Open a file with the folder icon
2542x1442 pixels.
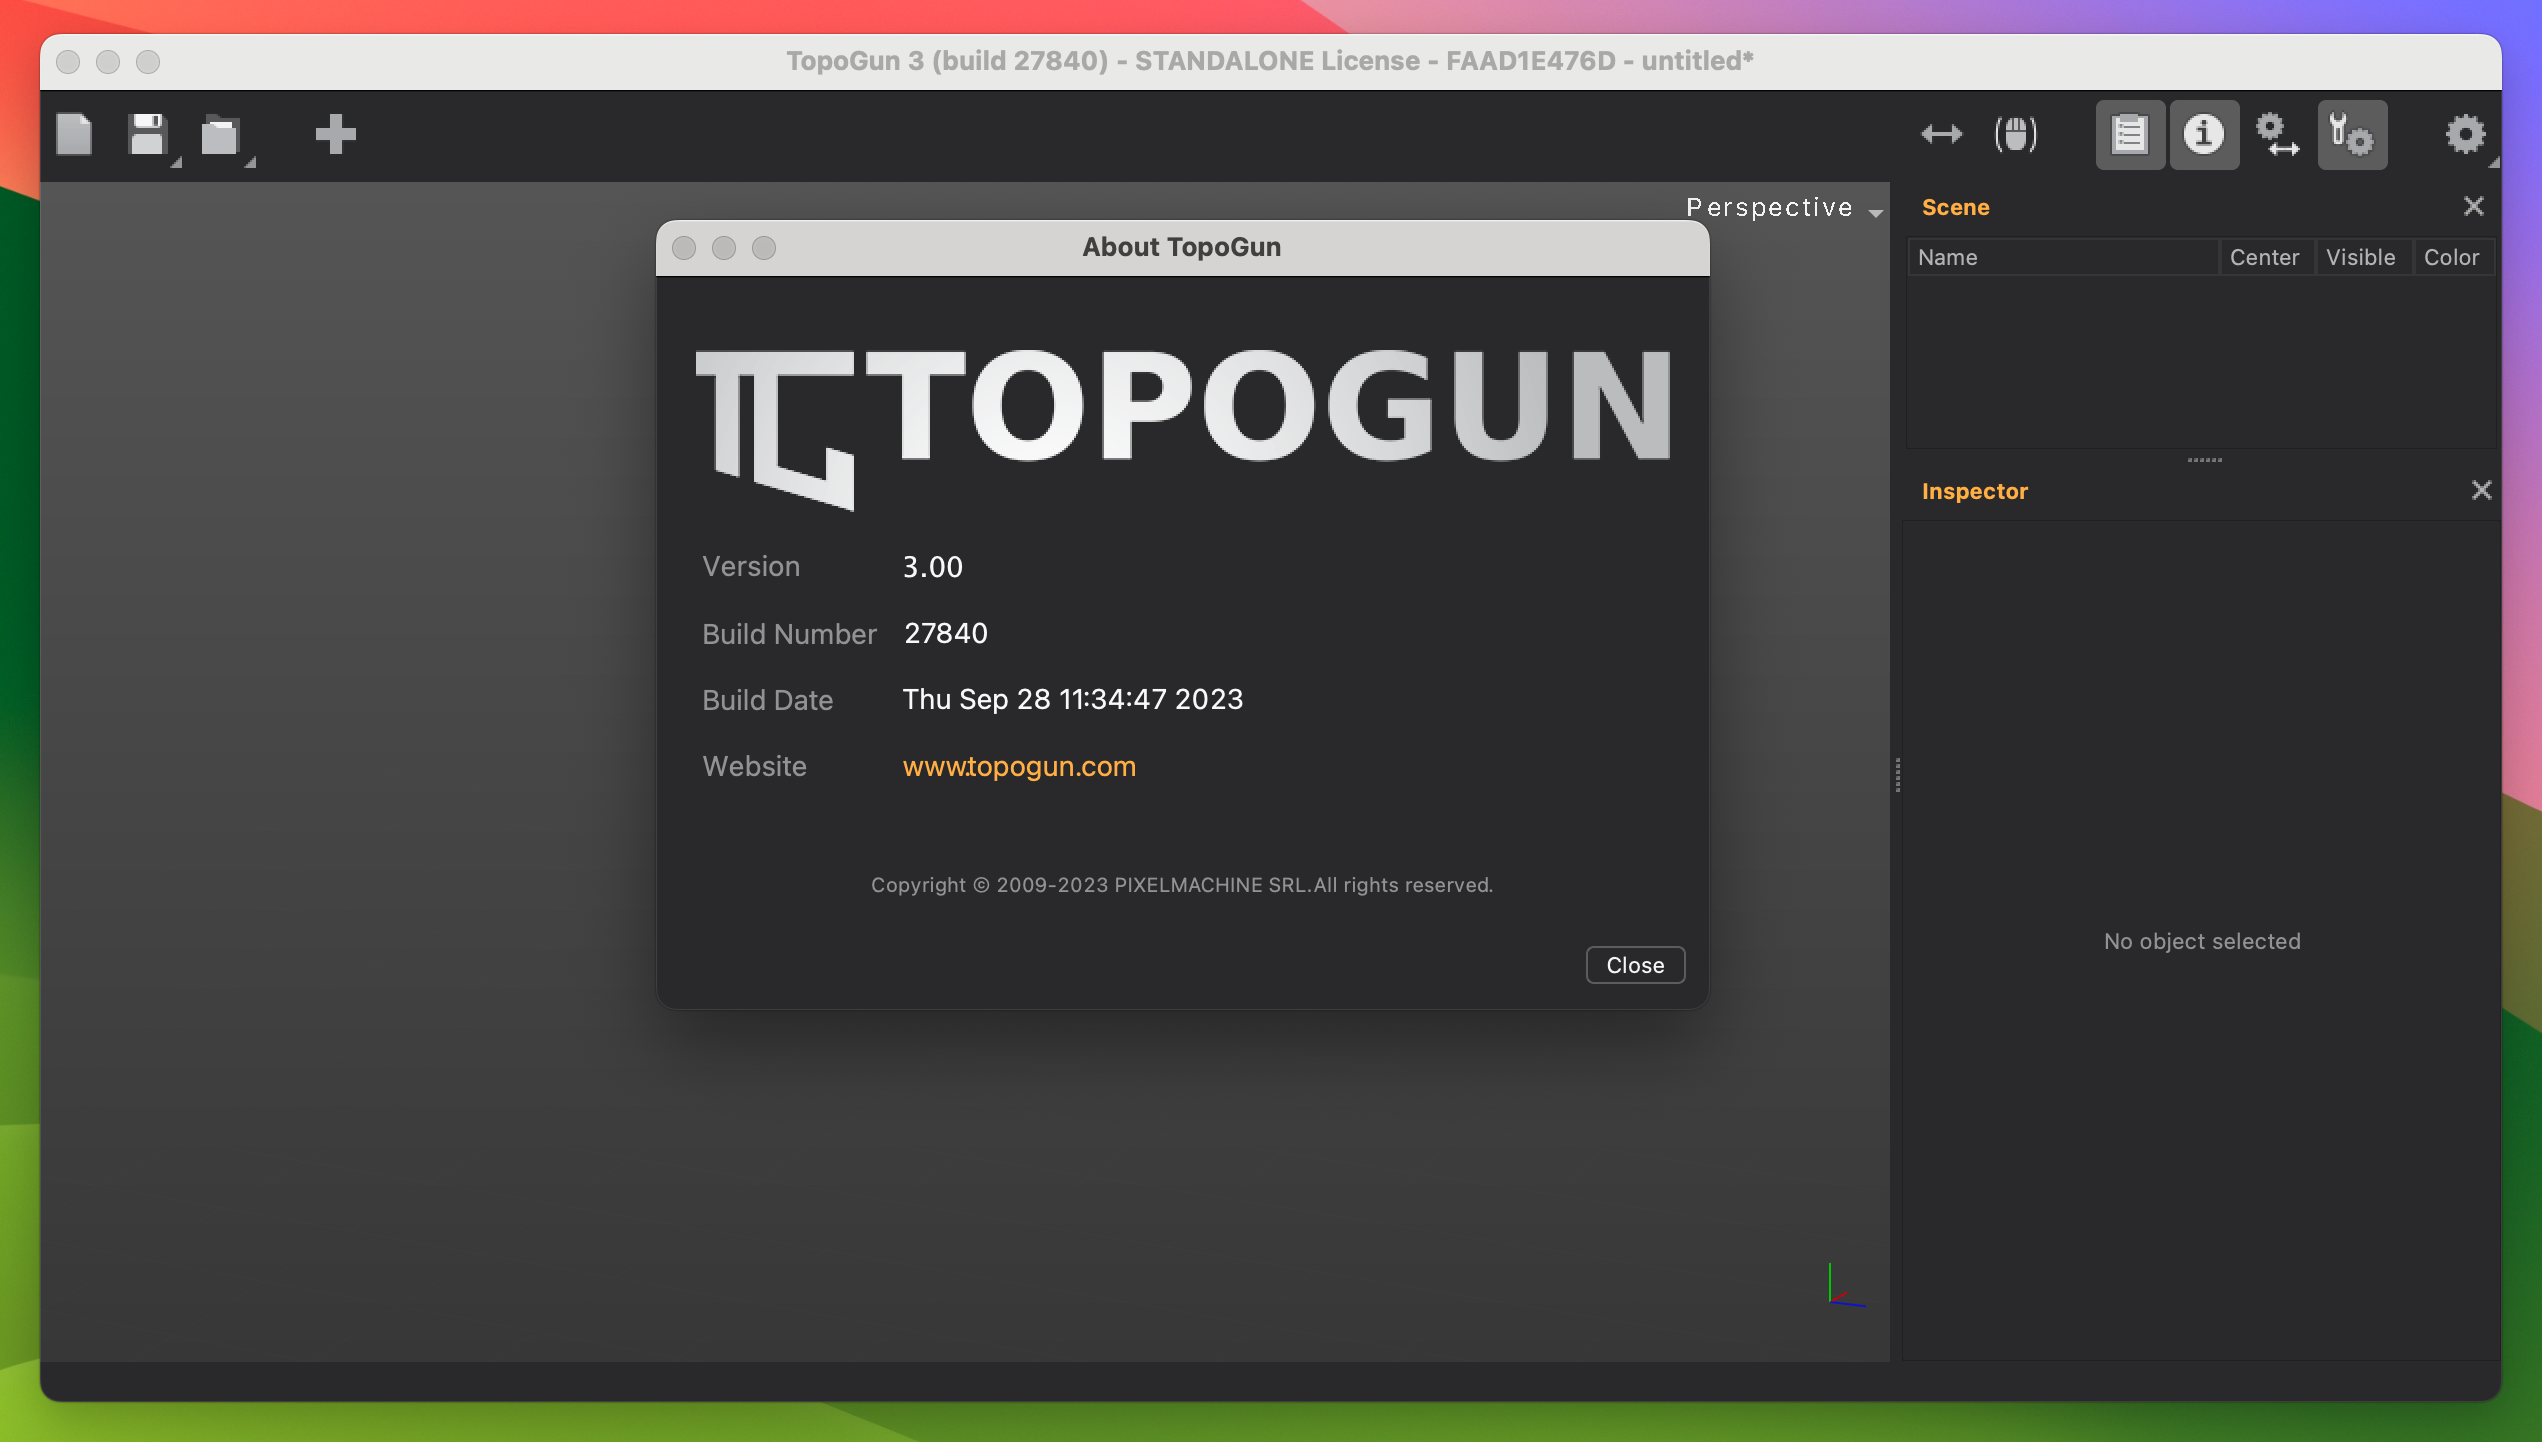point(221,135)
